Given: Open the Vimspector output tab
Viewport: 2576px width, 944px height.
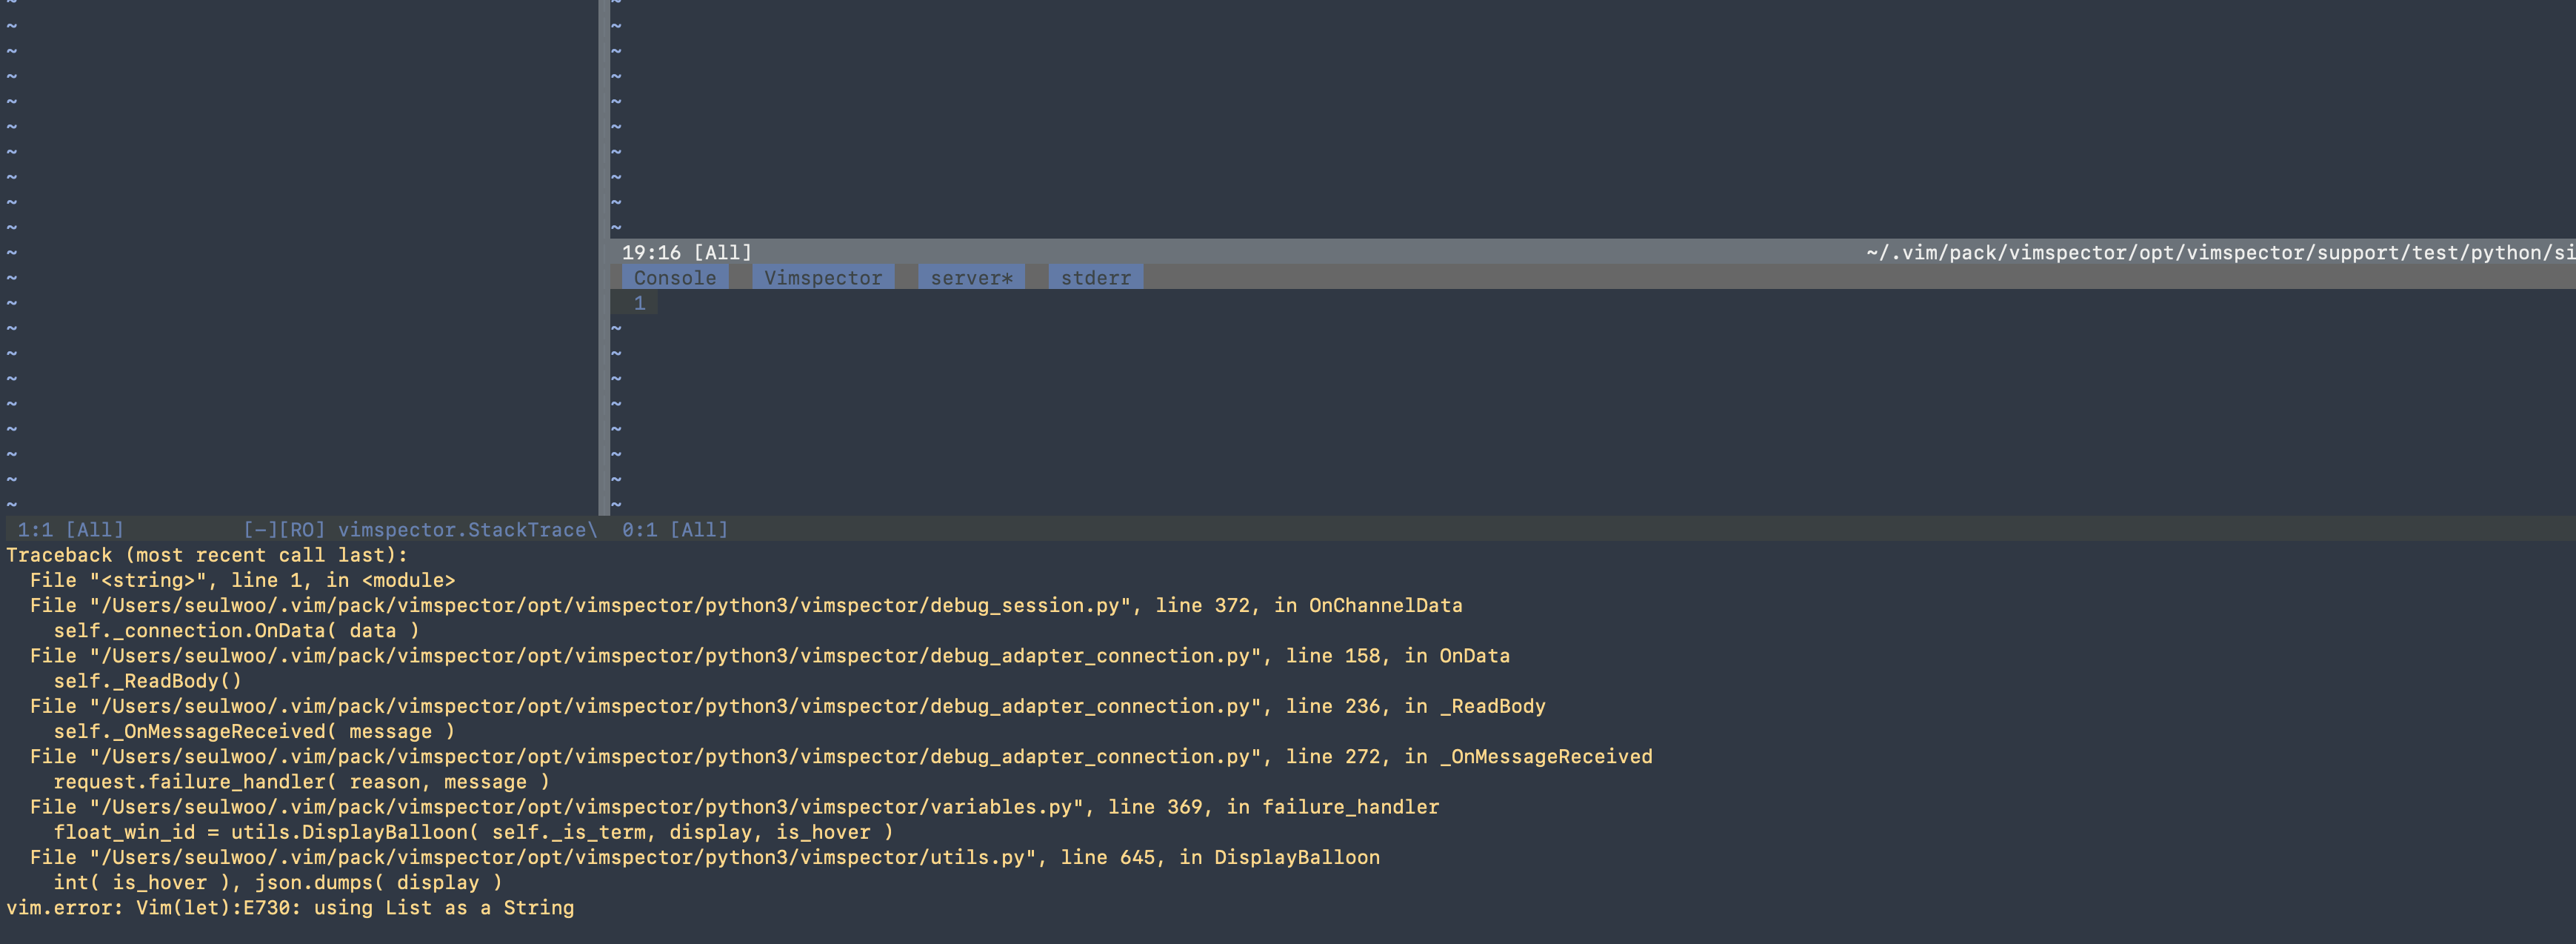Looking at the screenshot, I should pos(822,277).
